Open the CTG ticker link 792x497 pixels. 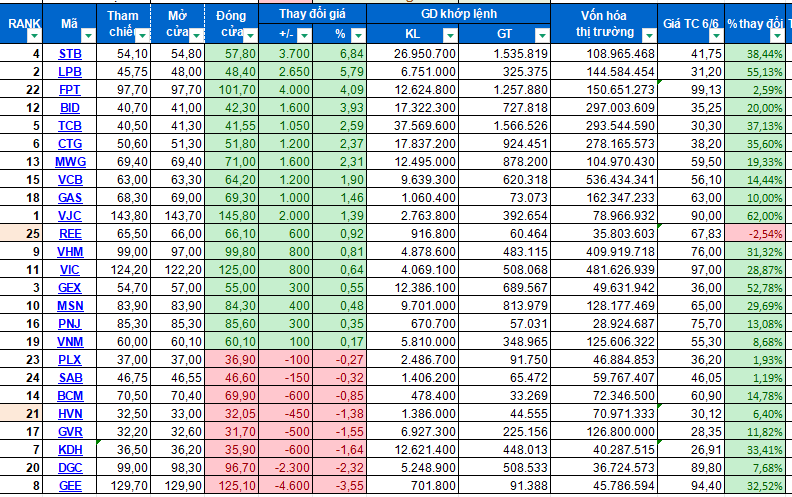(x=70, y=144)
